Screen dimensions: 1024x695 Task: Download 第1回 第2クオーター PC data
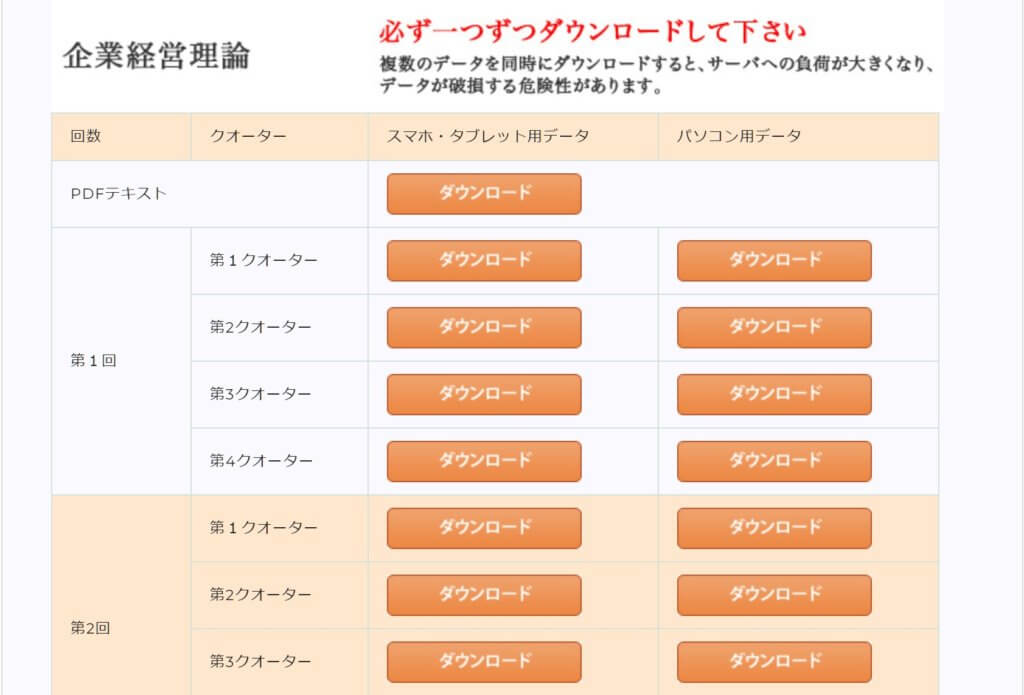tap(773, 327)
